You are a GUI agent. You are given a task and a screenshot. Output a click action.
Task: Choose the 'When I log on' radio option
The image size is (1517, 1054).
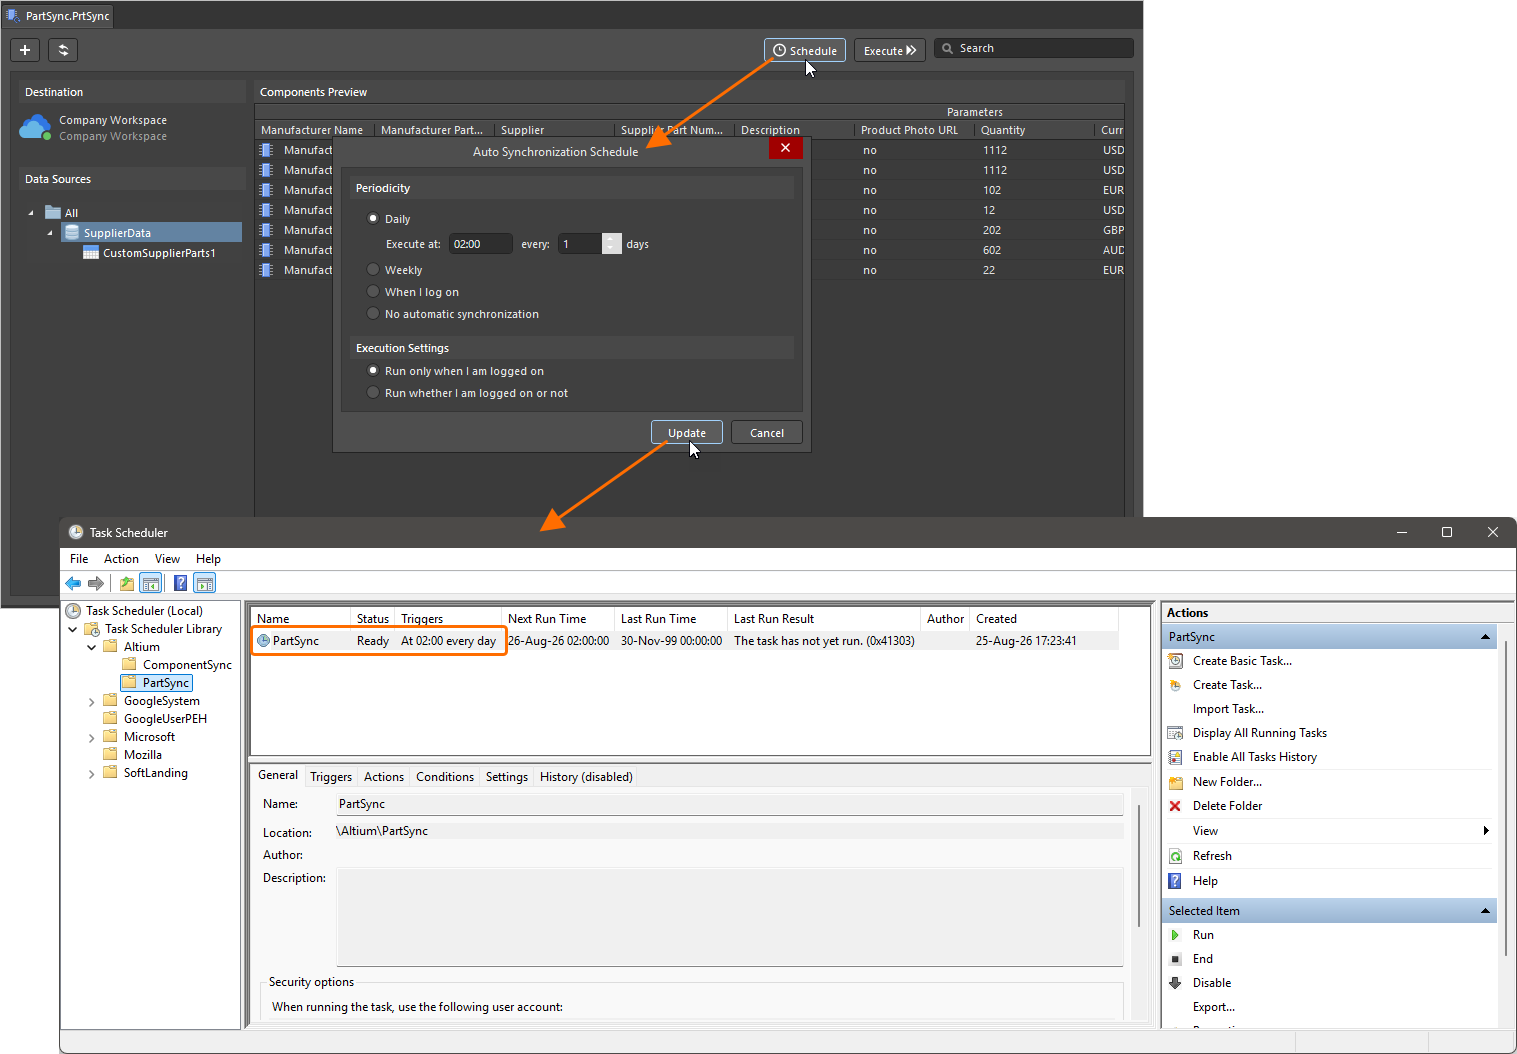pyautogui.click(x=373, y=292)
